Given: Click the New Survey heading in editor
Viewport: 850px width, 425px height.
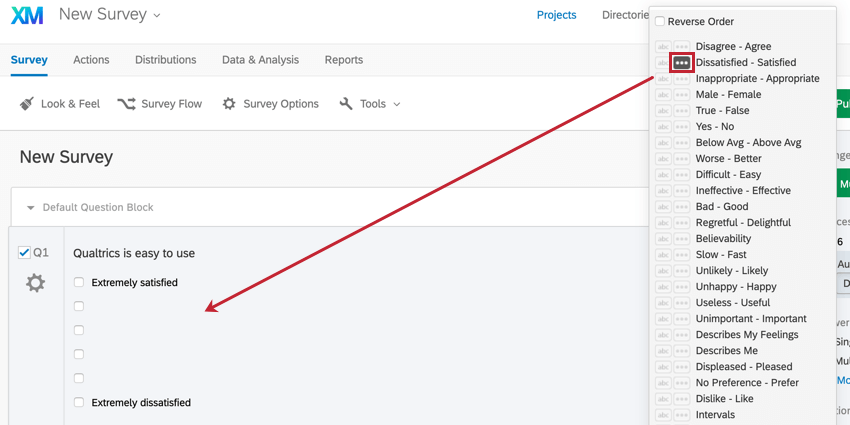Looking at the screenshot, I should pos(66,157).
